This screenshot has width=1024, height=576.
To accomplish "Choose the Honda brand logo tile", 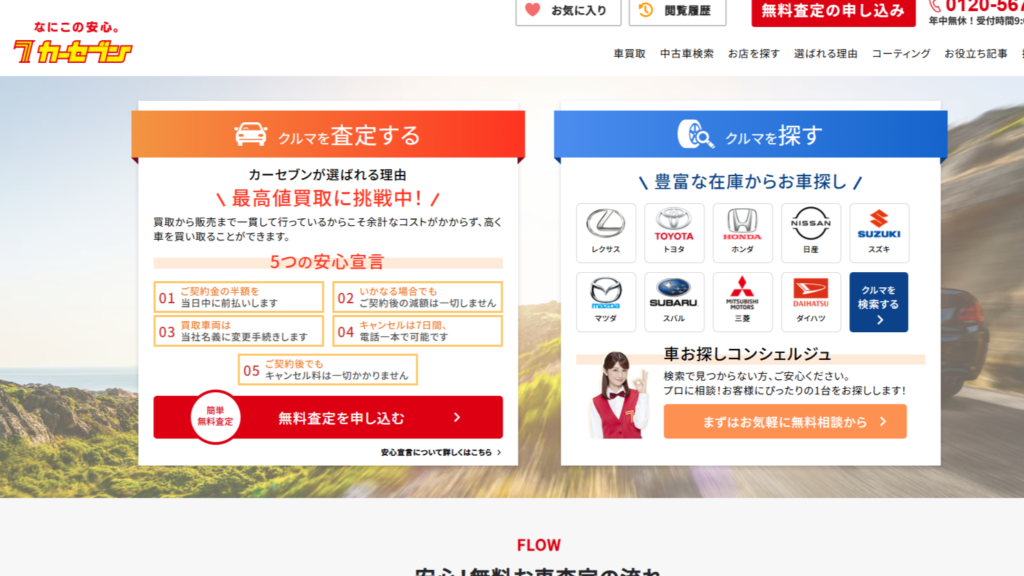I will tap(742, 232).
